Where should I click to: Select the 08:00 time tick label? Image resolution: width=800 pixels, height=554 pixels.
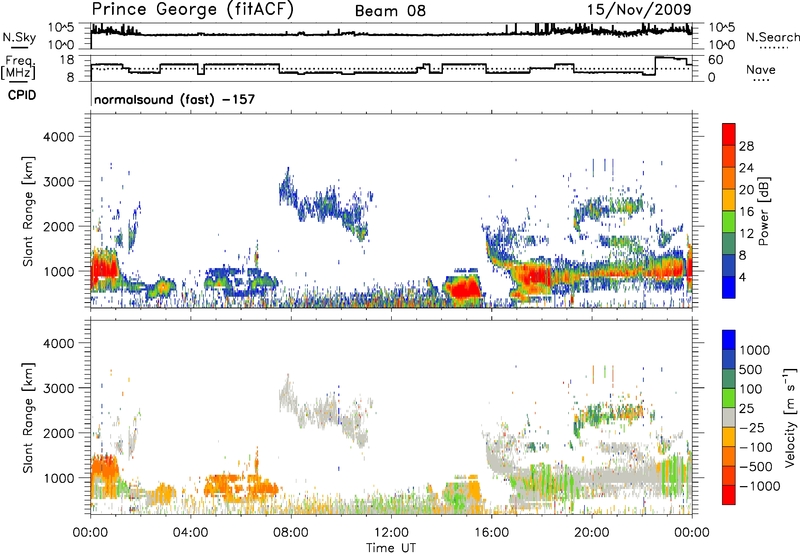290,533
